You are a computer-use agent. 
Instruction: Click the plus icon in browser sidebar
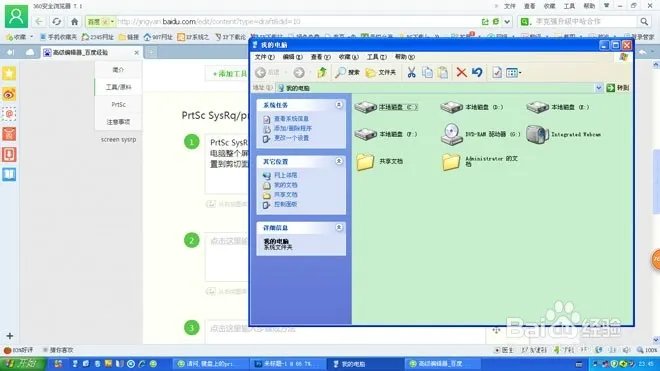[10, 336]
